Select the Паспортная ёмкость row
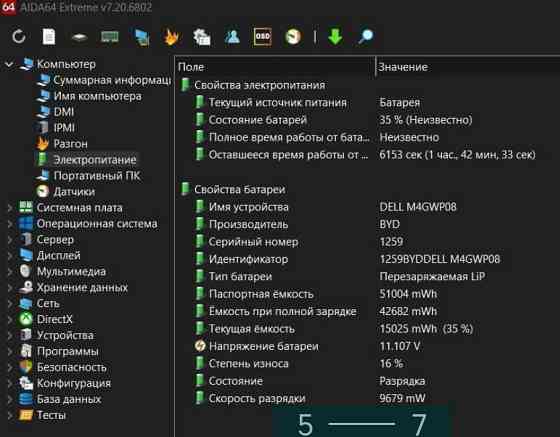Viewport: 560px width, 437px height. click(x=368, y=294)
